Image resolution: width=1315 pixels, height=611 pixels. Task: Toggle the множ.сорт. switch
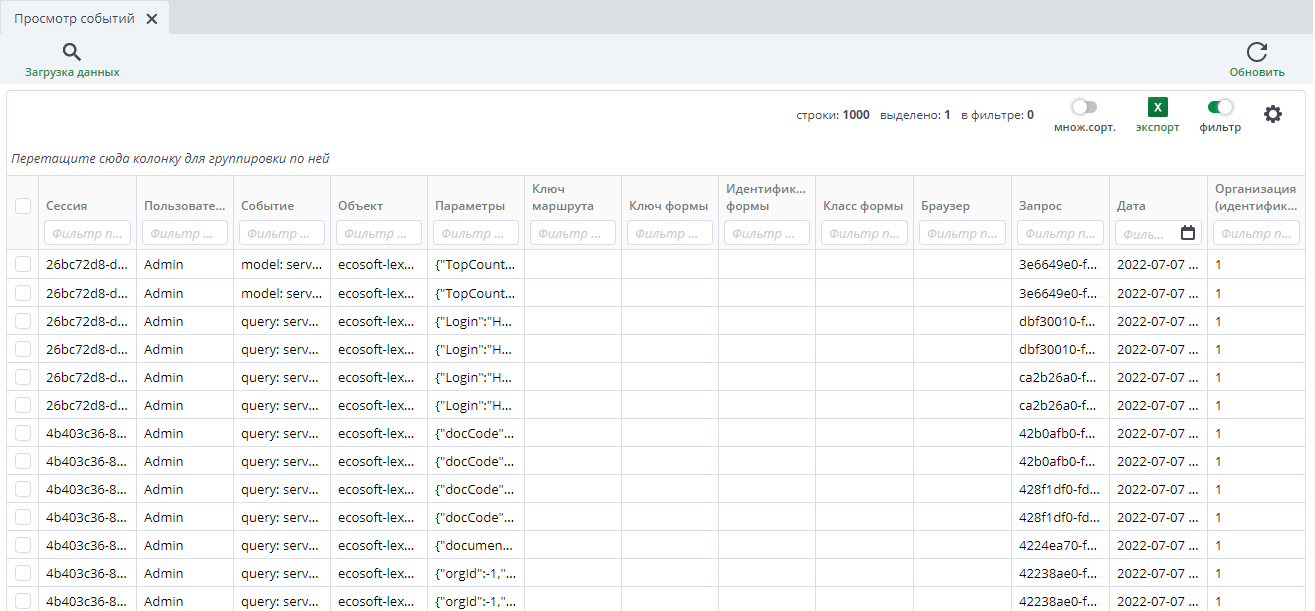tap(1084, 107)
